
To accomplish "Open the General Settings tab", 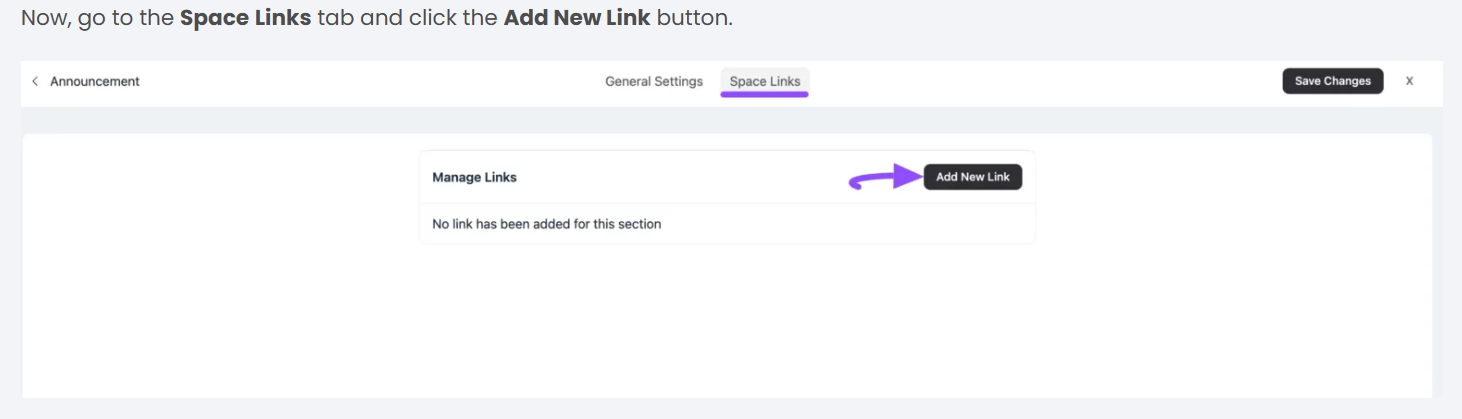I will [x=654, y=81].
